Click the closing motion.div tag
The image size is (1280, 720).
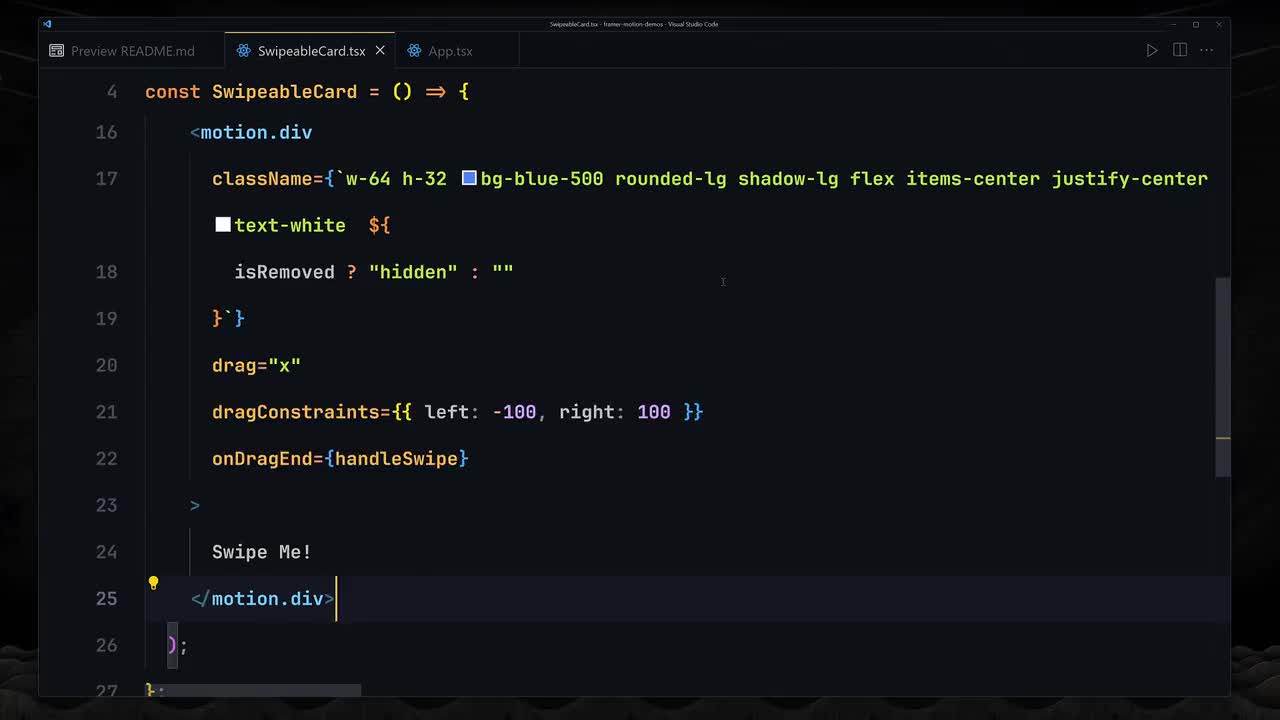point(262,599)
